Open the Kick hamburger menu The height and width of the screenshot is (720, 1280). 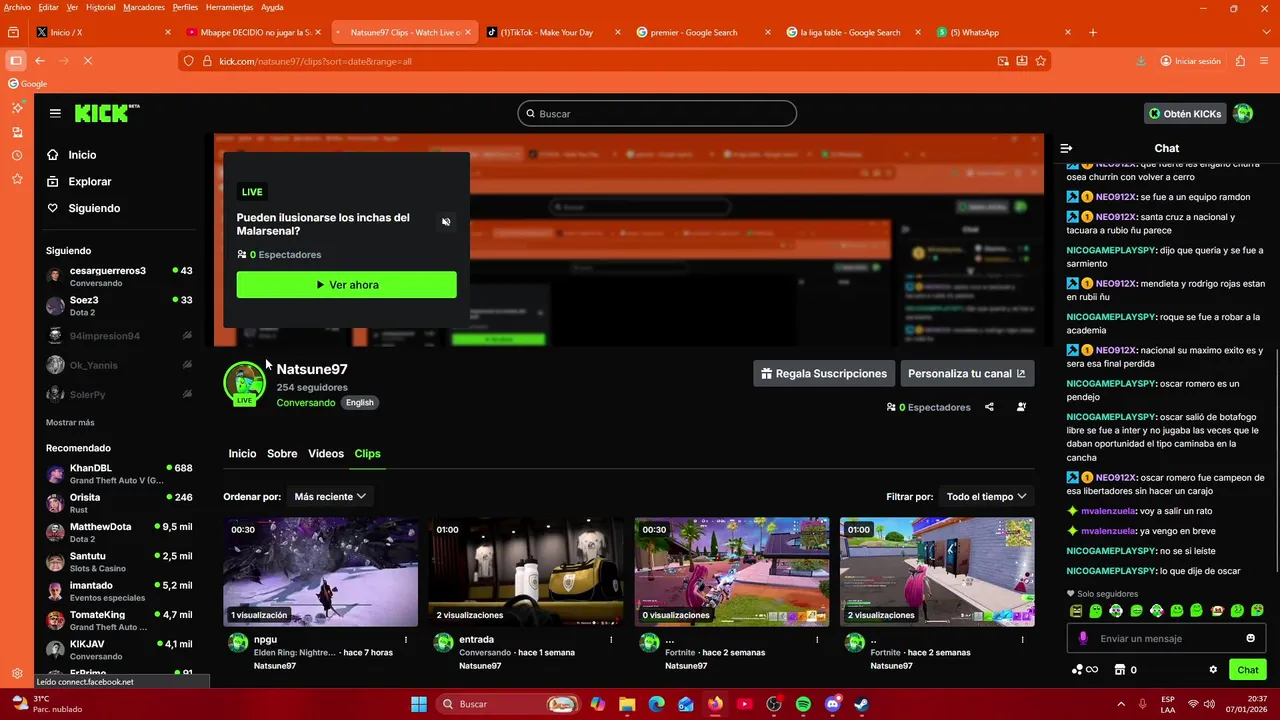coord(55,113)
